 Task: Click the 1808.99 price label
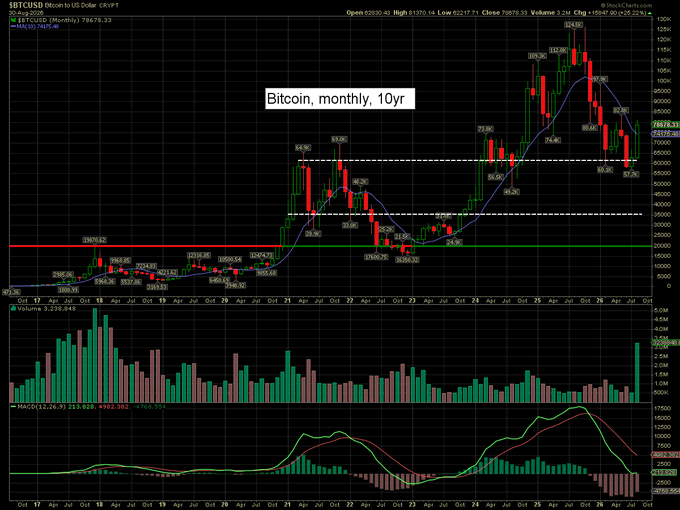click(x=68, y=290)
